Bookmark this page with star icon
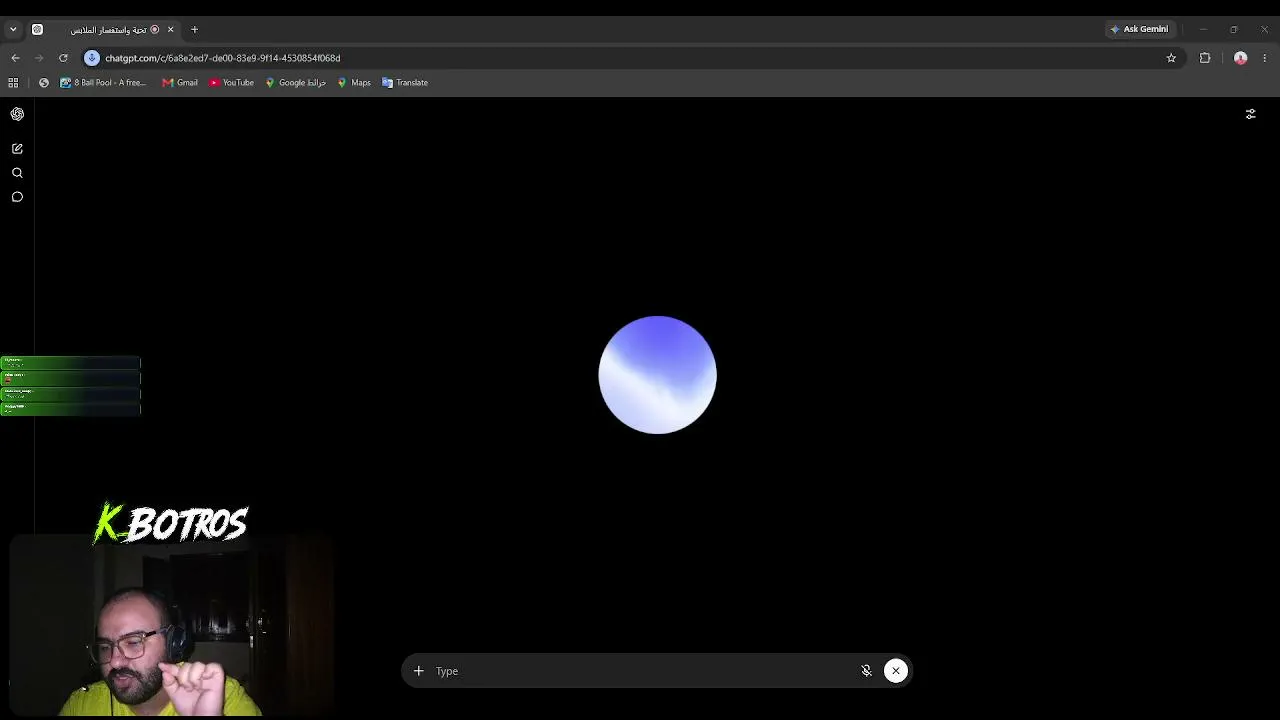Viewport: 1280px width, 720px height. (1171, 58)
